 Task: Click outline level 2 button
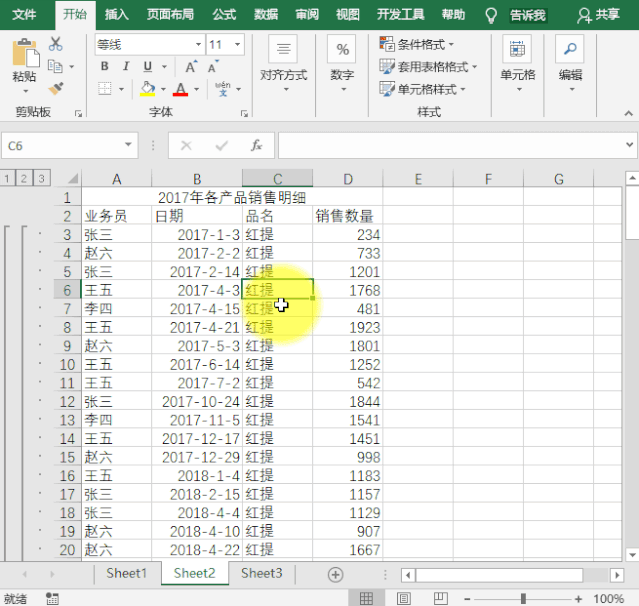[x=24, y=178]
